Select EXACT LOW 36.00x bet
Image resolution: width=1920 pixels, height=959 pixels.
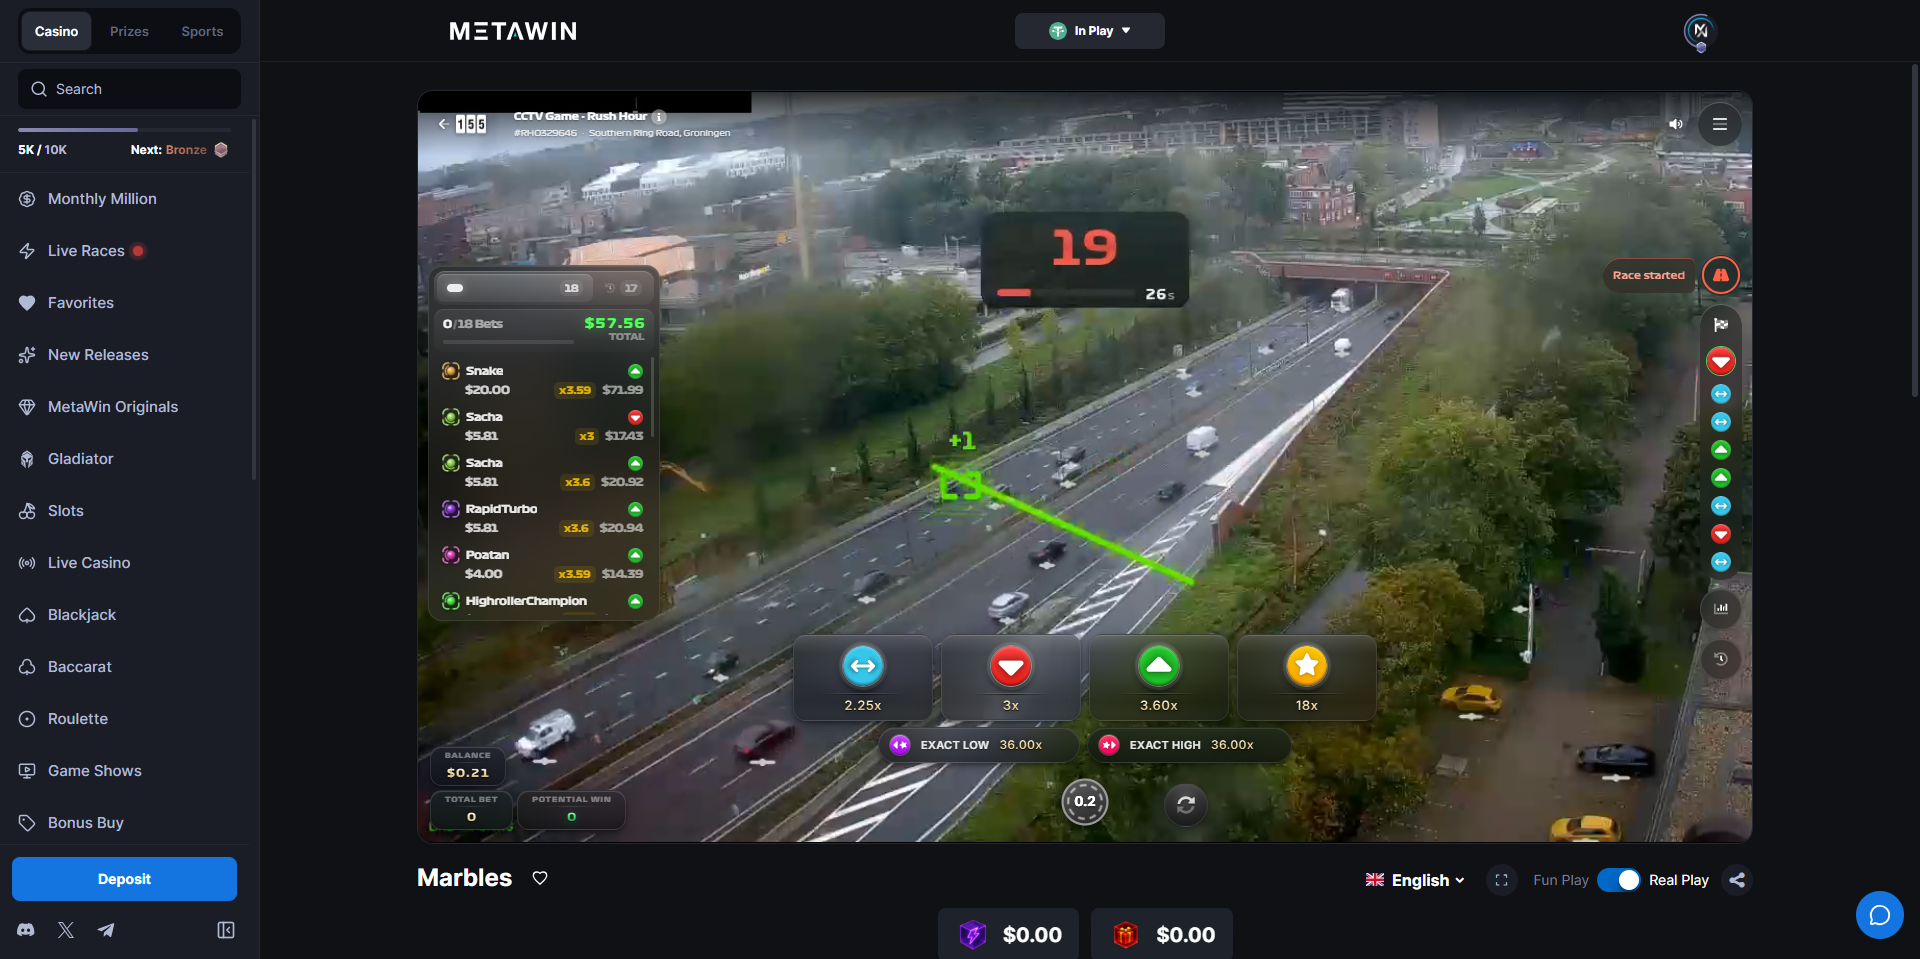[x=980, y=745]
